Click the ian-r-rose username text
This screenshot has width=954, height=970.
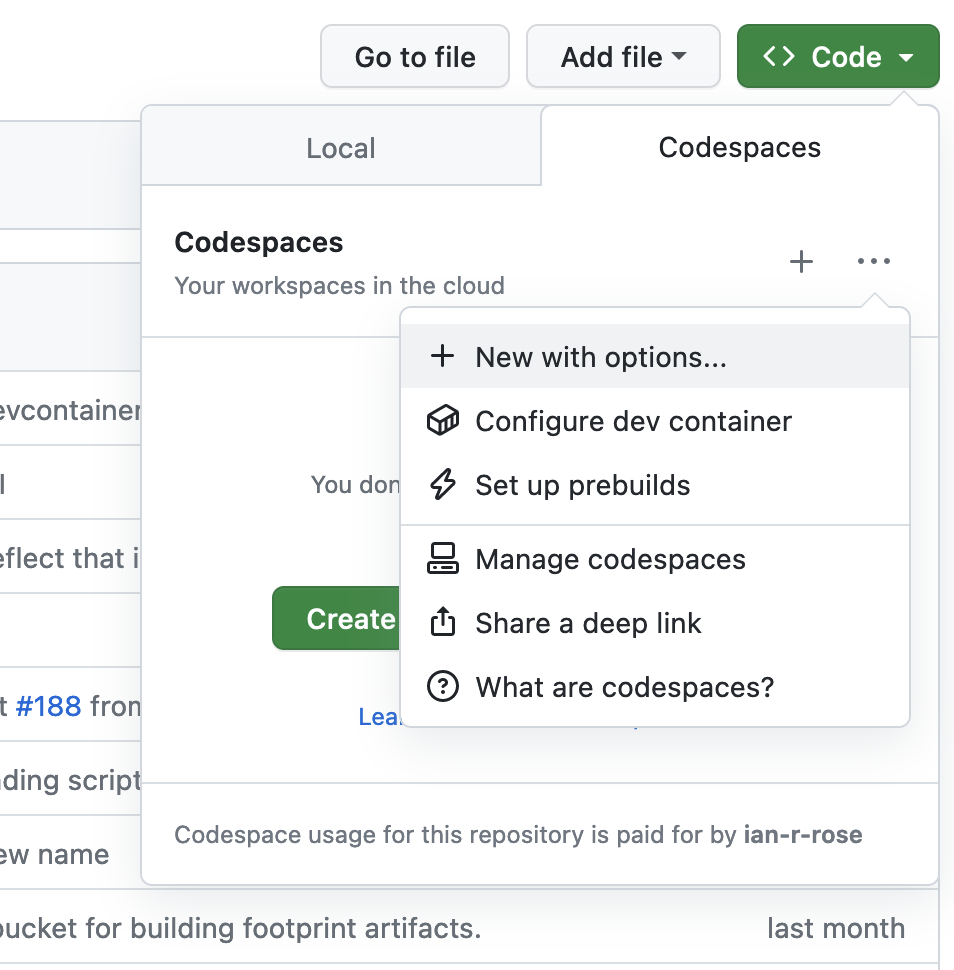pos(803,835)
